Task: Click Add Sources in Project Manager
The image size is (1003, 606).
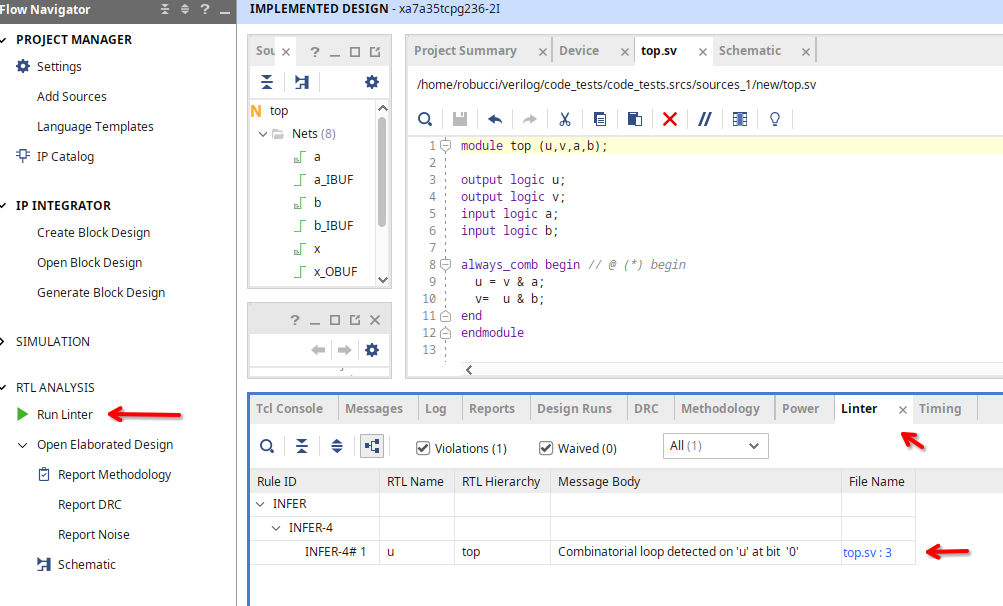Action: (x=72, y=97)
